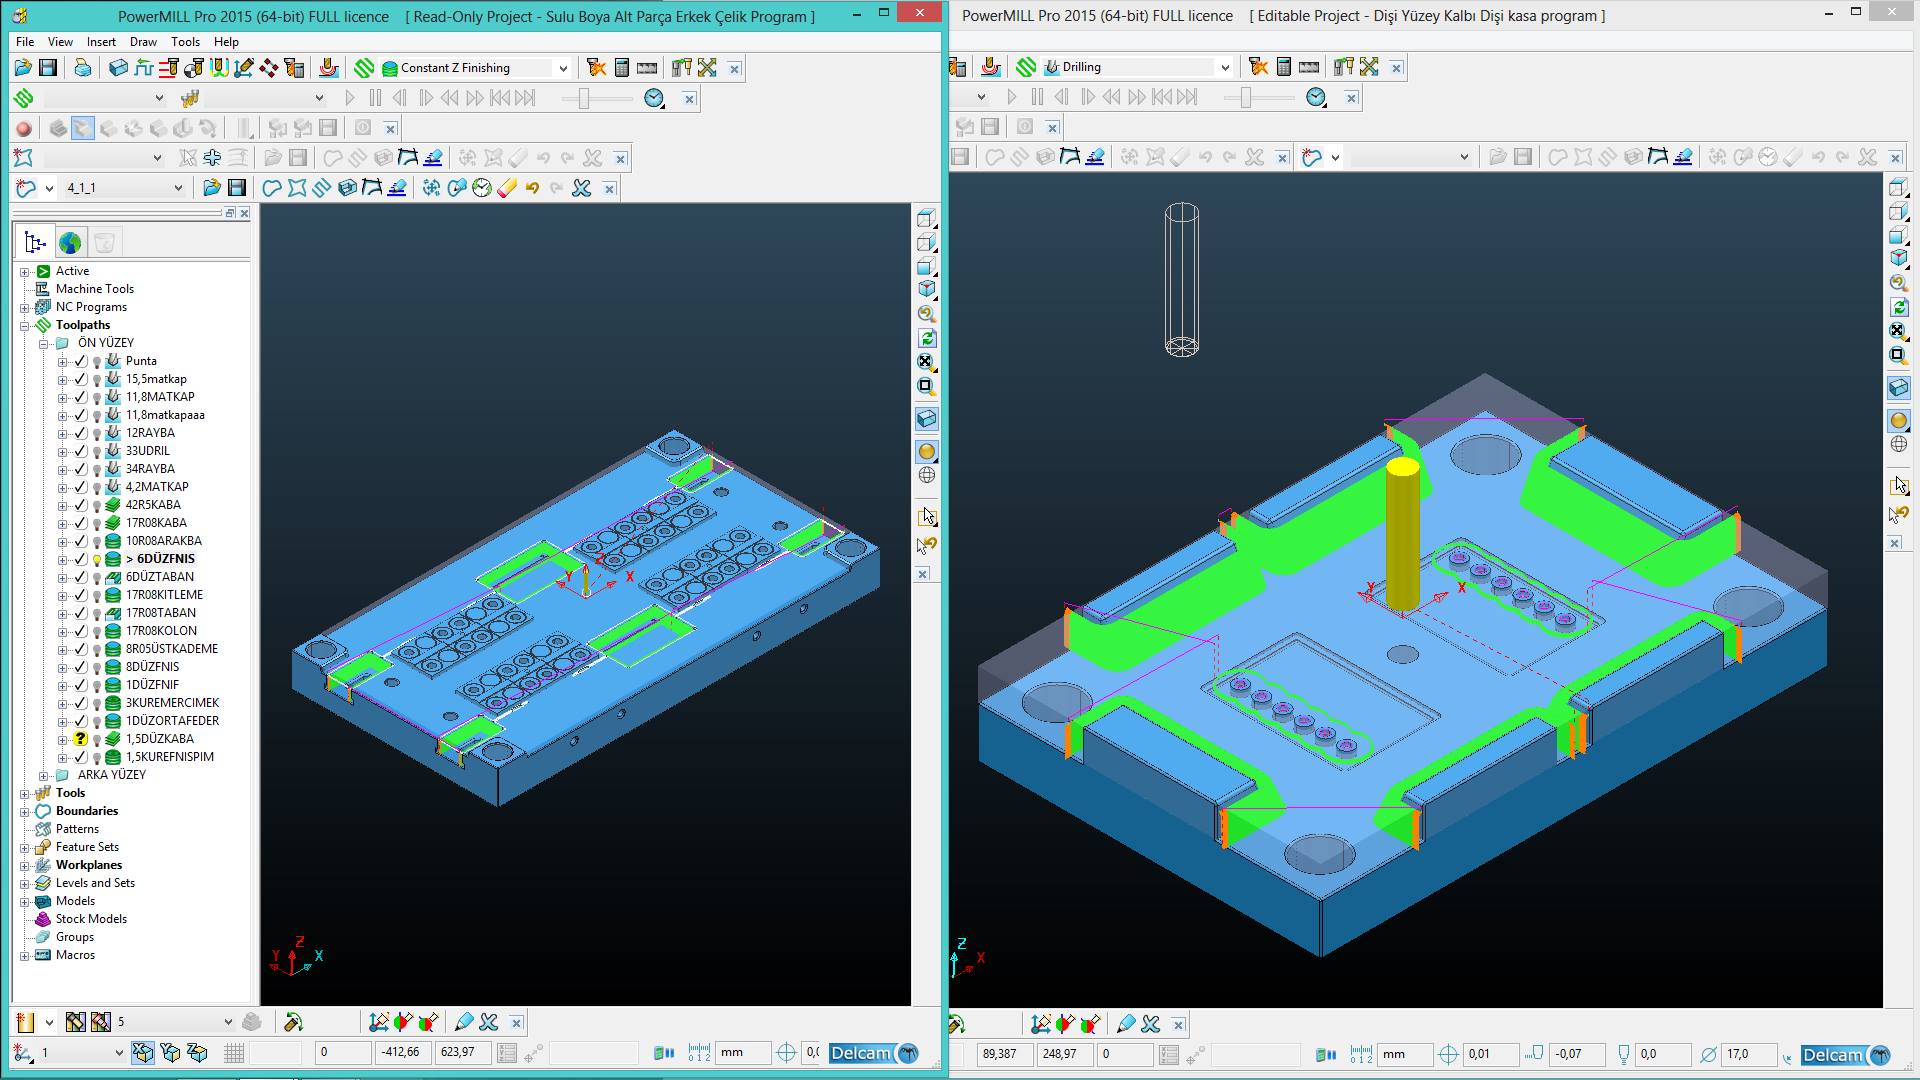Select the 6DÜZTABAN toolpath entry

coord(160,577)
